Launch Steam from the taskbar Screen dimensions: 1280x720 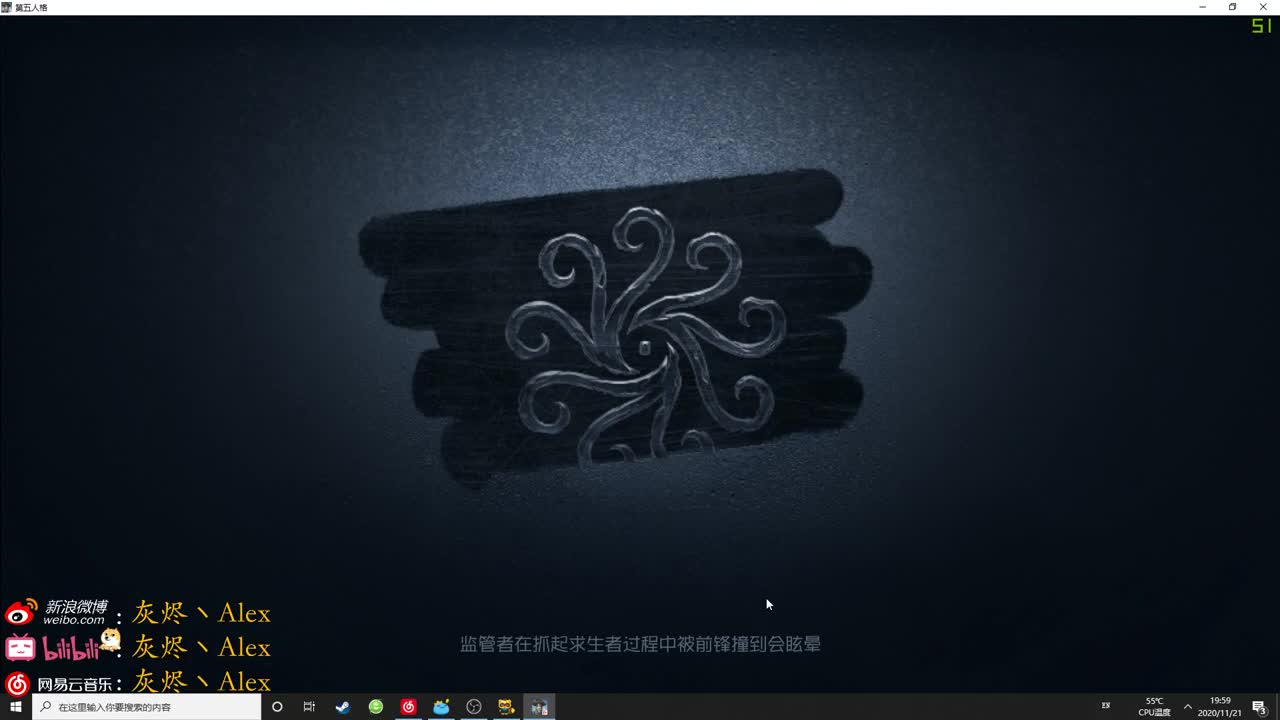tap(342, 706)
